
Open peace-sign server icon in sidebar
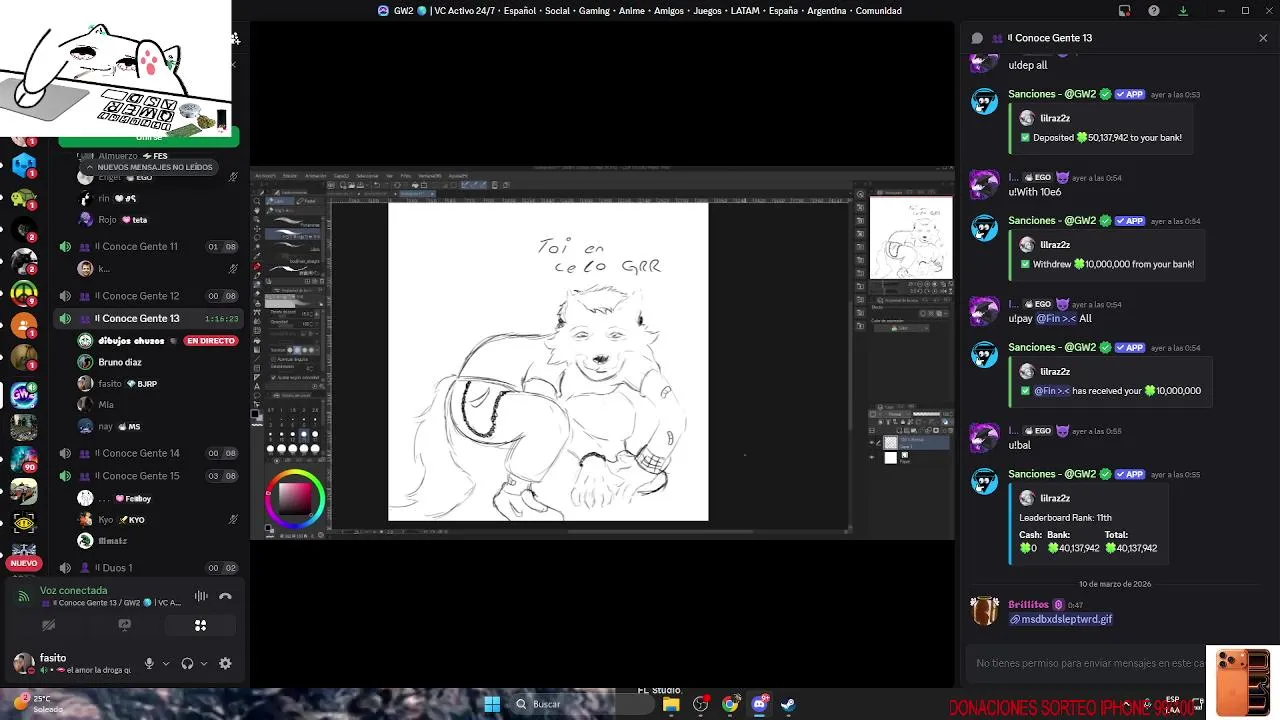click(24, 295)
